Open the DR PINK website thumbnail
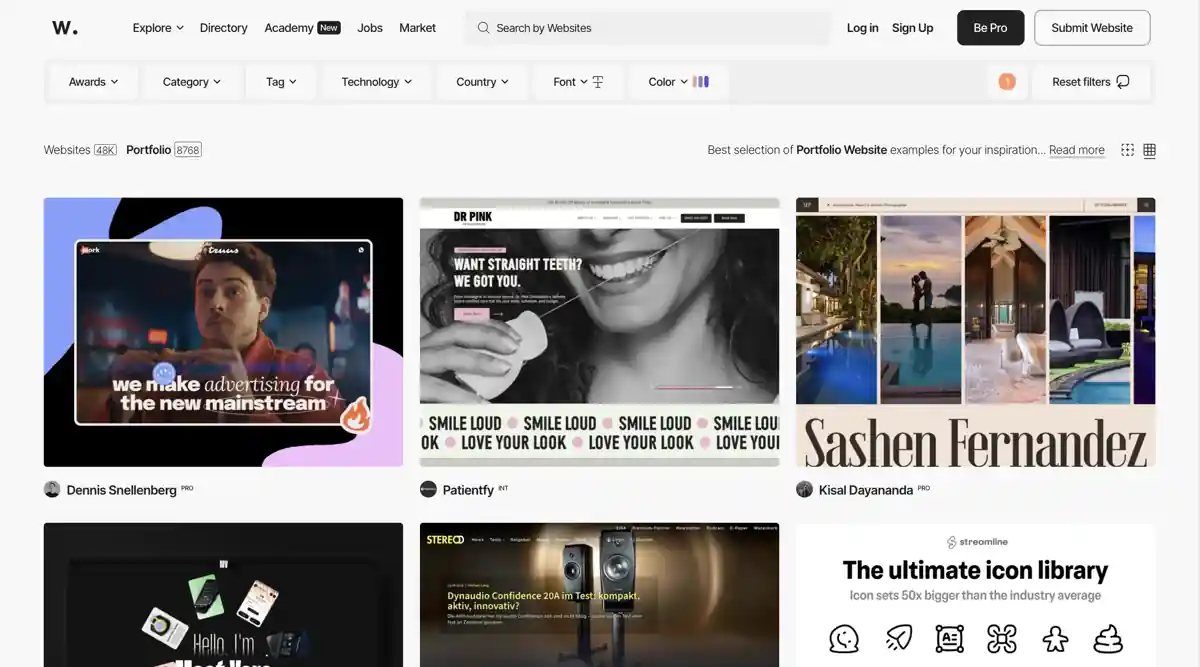 tap(599, 332)
